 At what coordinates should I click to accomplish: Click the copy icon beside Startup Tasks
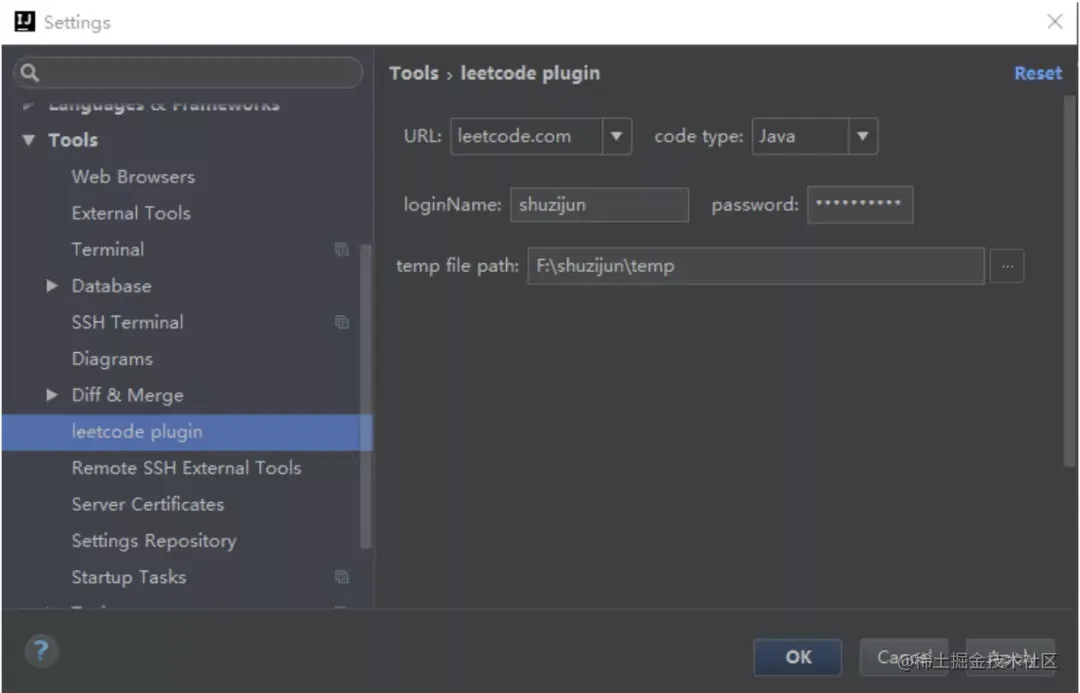pos(342,577)
